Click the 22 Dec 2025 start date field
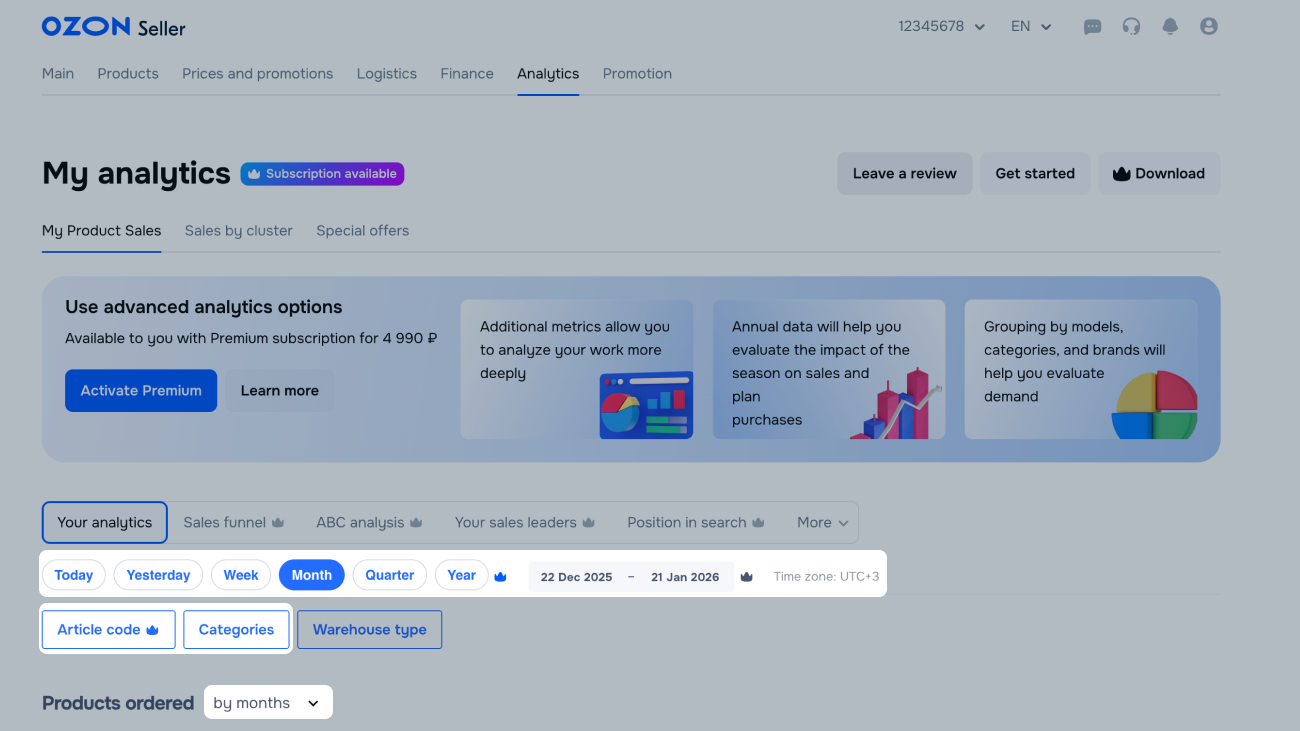 tap(576, 577)
